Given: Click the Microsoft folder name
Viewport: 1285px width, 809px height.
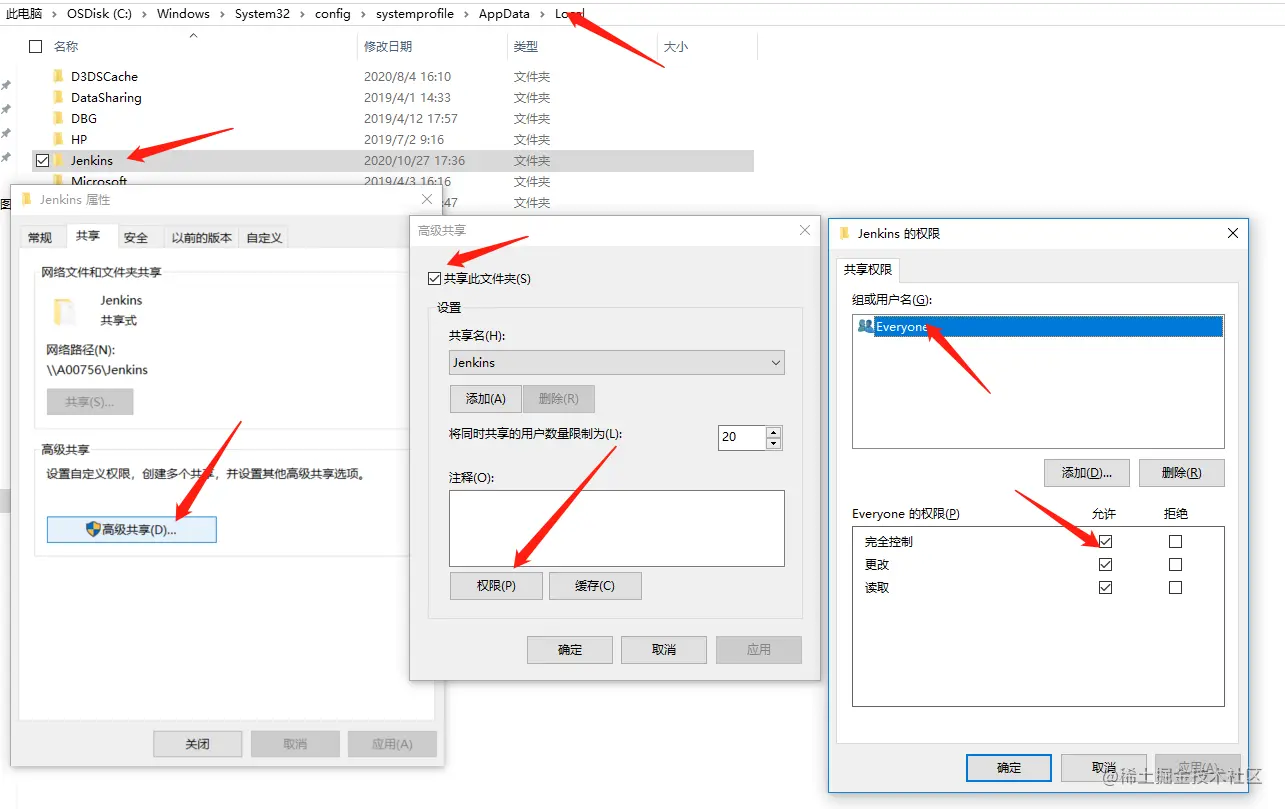Looking at the screenshot, I should click(x=99, y=182).
